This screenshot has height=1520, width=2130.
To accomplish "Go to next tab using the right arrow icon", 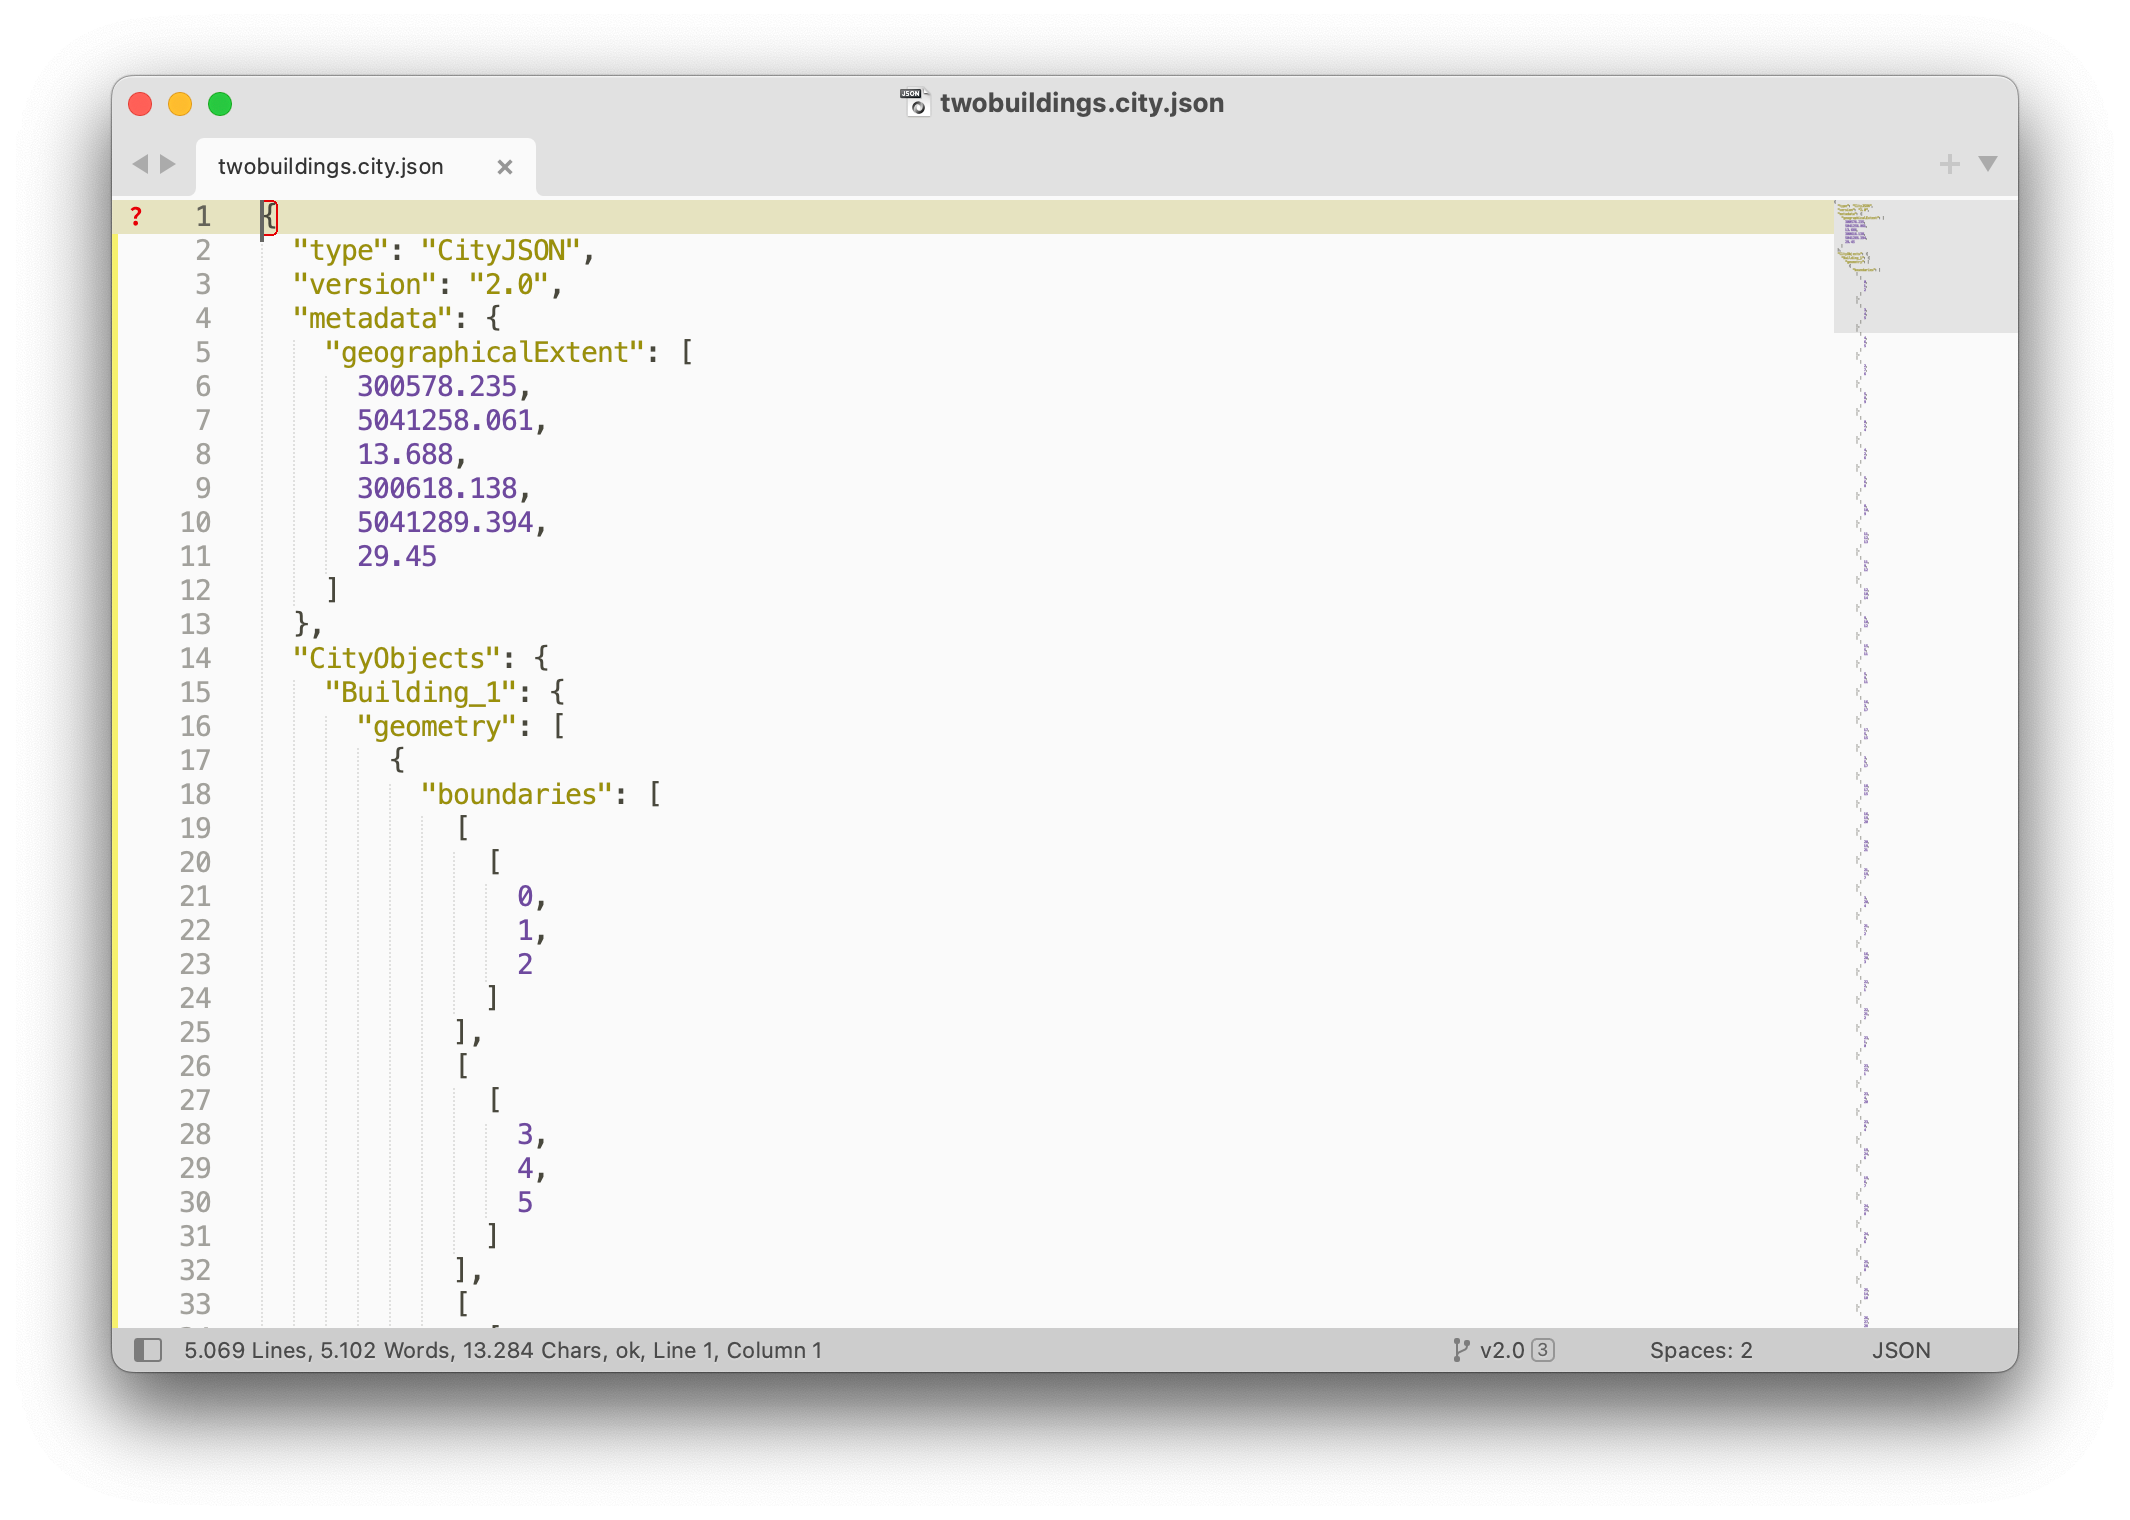I will point(165,164).
